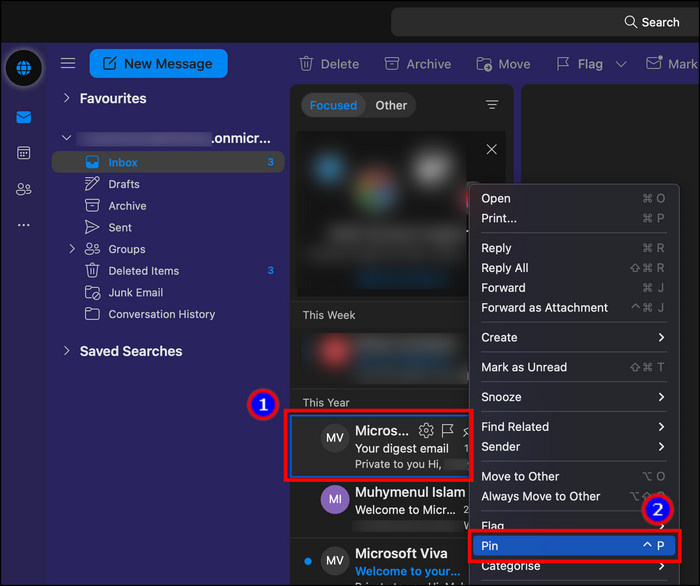Choose Reply All from context menu

[505, 268]
